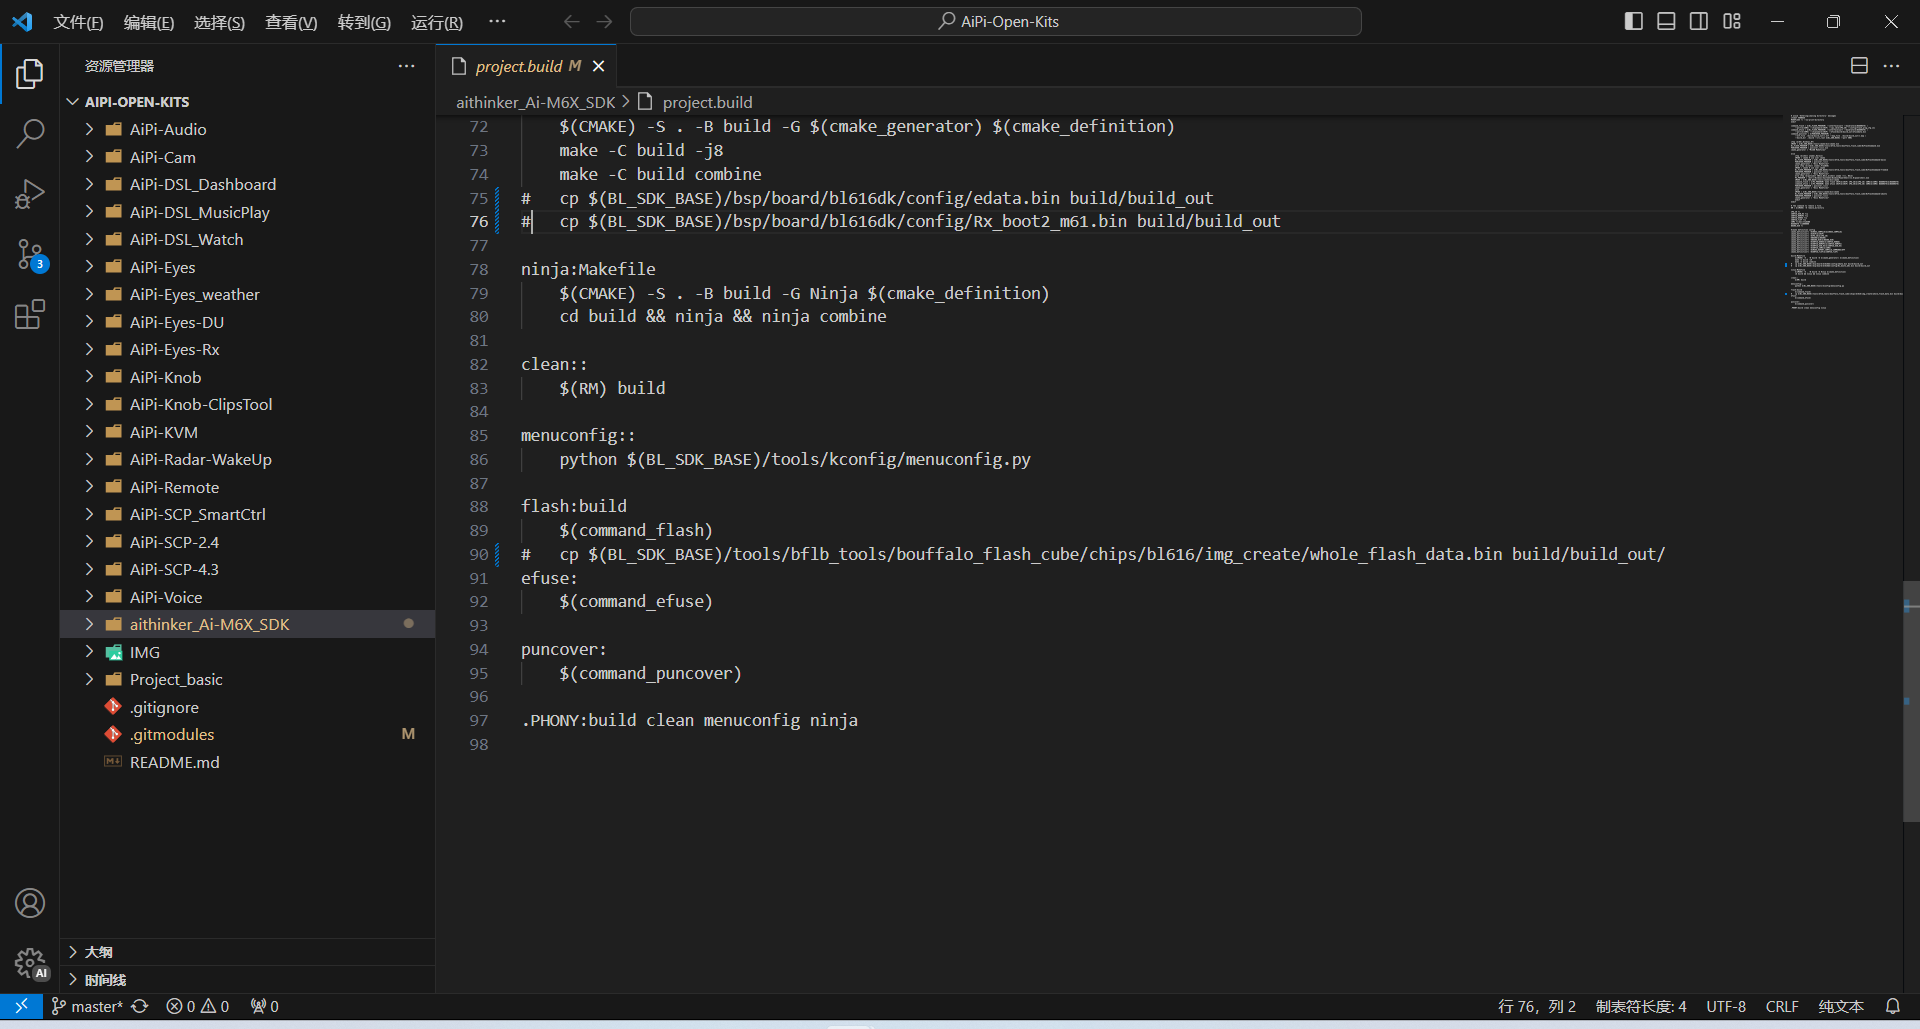
Task: Open Explorer views and more actions ellipsis
Action: 406,66
